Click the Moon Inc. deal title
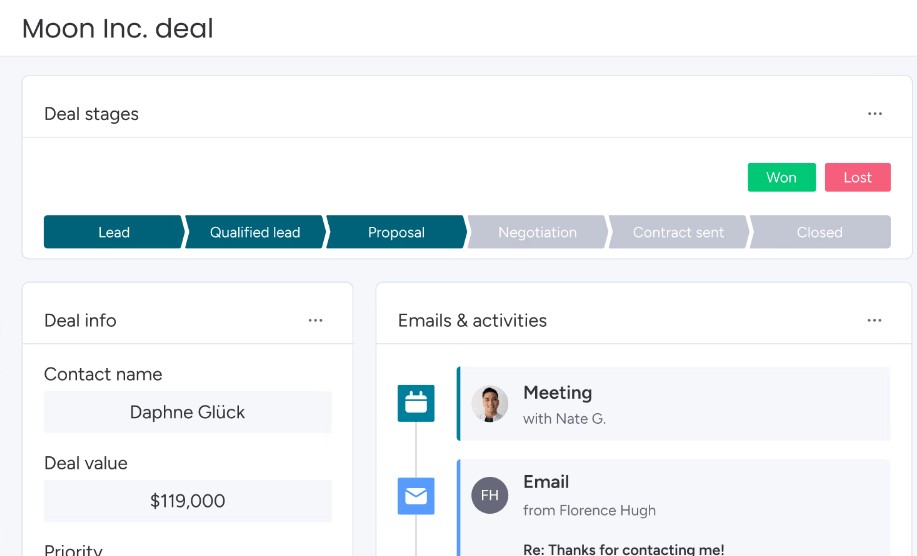 [118, 28]
